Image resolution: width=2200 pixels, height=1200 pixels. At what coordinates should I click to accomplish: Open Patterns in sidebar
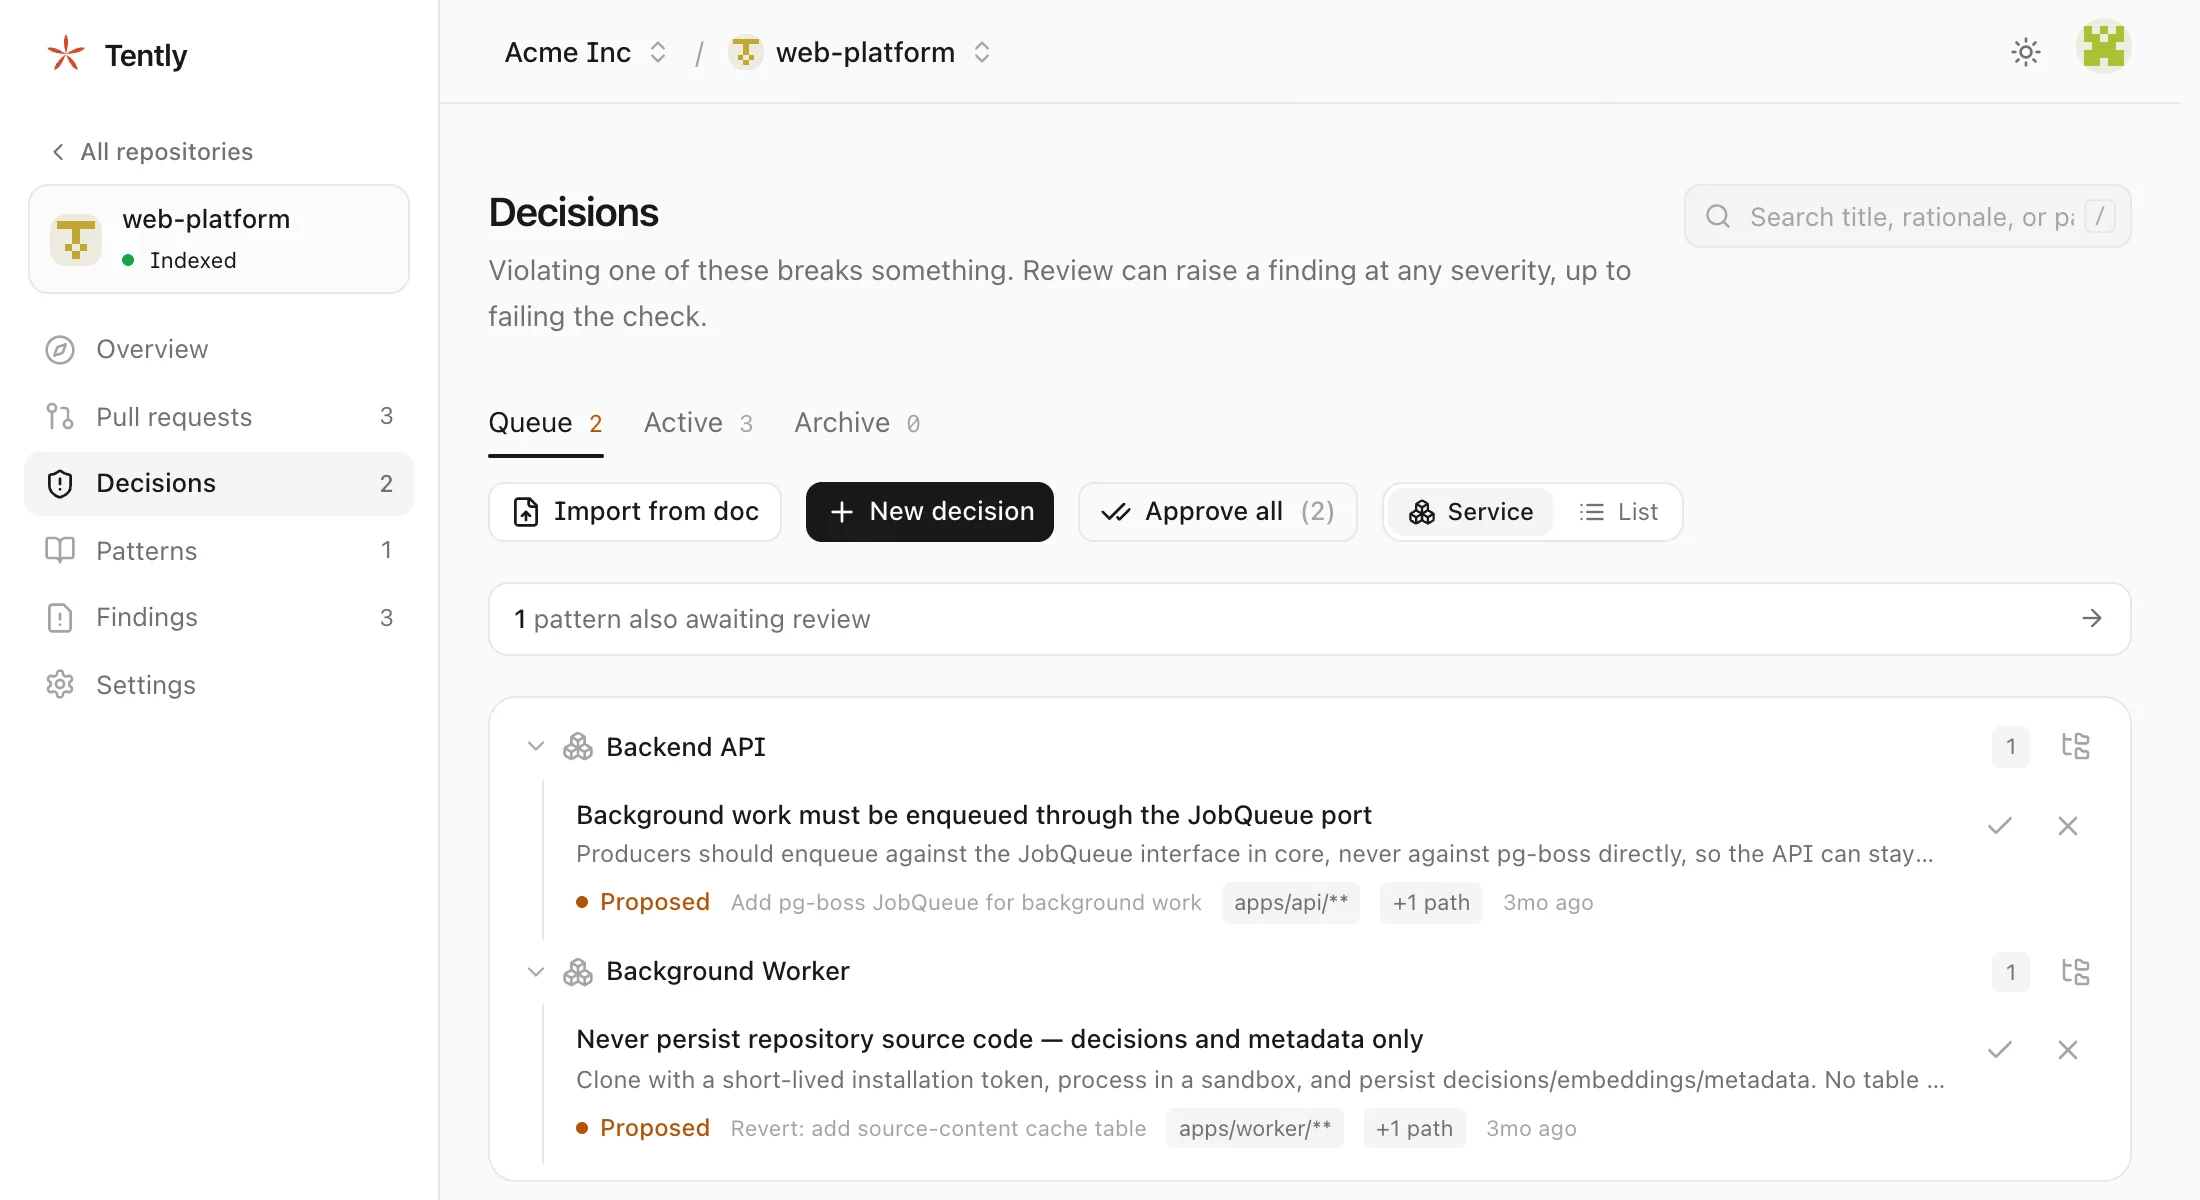[219, 550]
